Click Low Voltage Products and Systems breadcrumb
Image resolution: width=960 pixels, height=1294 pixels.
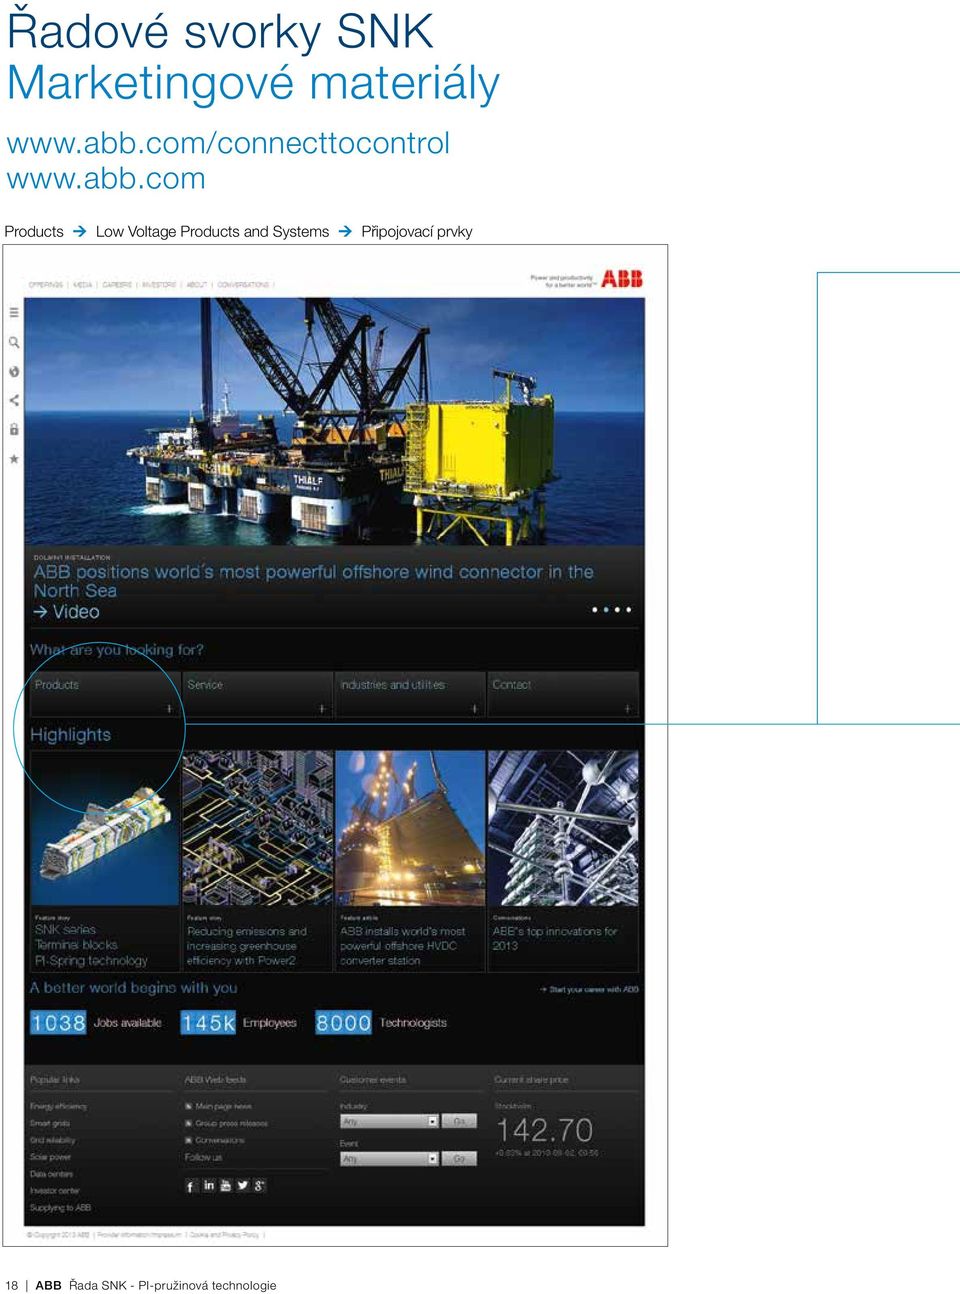(212, 232)
